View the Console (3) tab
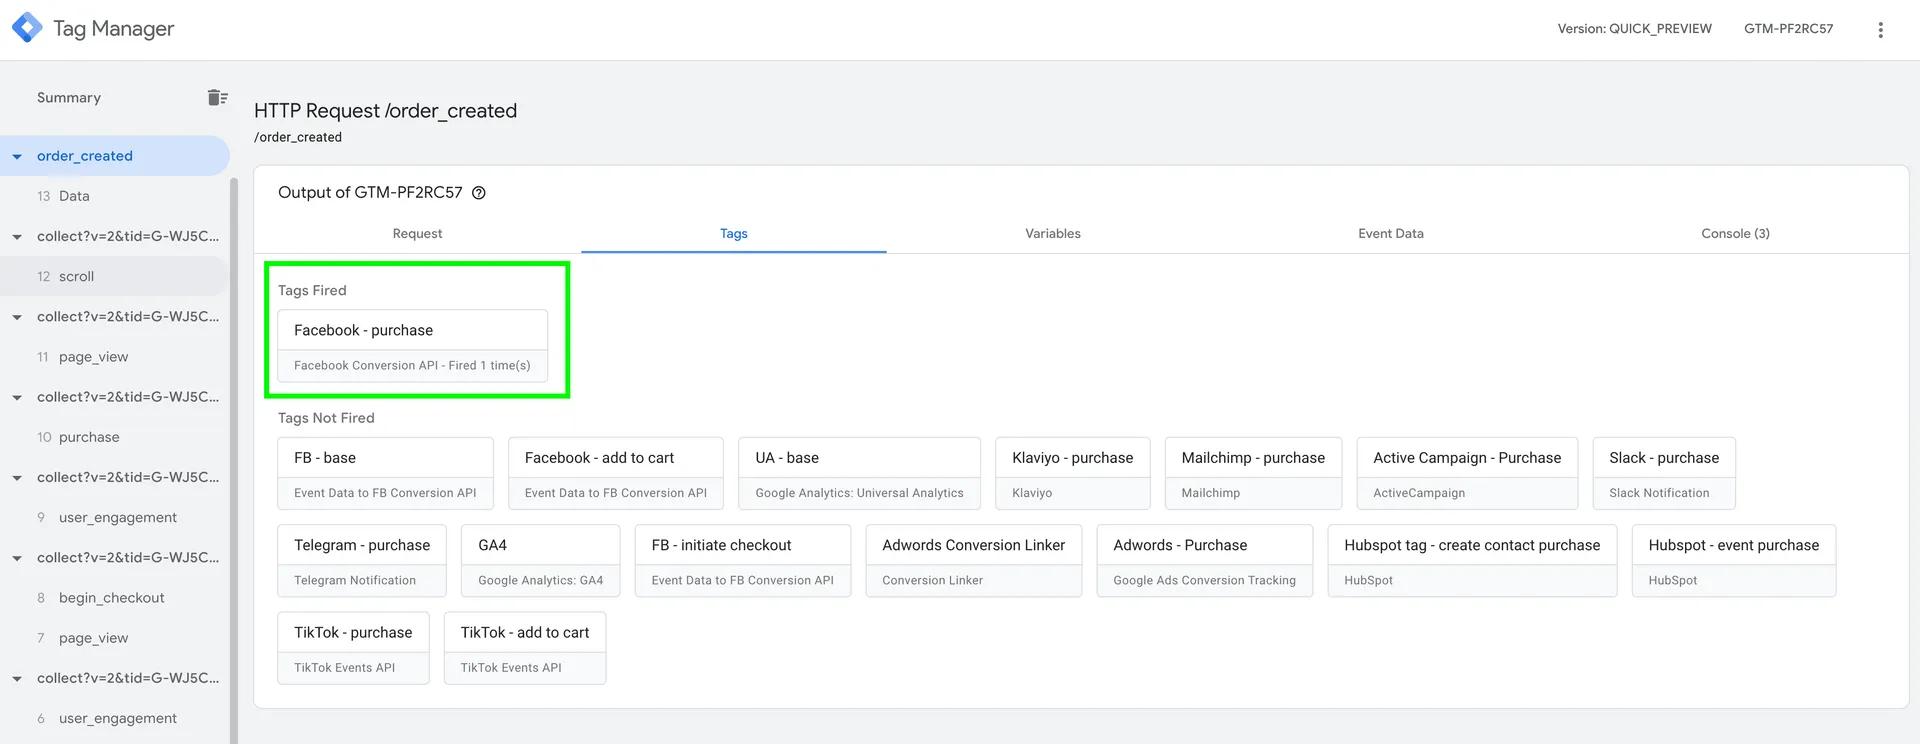Viewport: 1920px width, 744px height. pyautogui.click(x=1735, y=233)
